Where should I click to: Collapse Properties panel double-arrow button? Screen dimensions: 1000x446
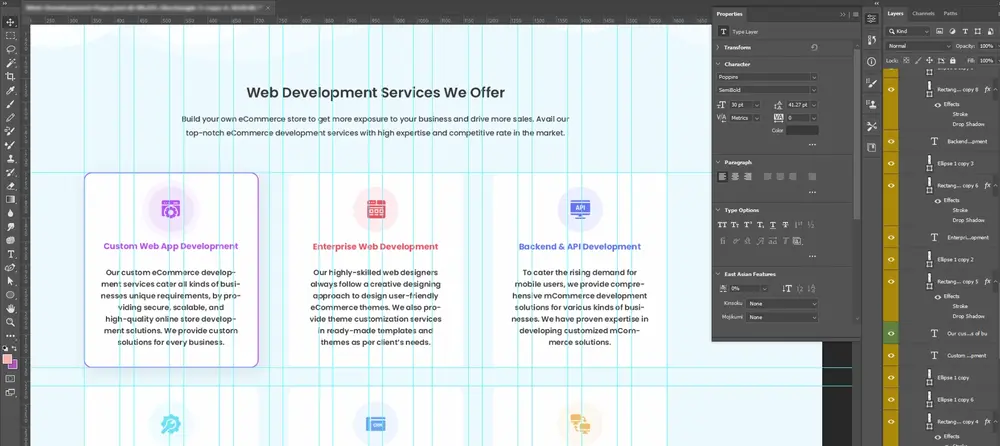click(x=842, y=14)
